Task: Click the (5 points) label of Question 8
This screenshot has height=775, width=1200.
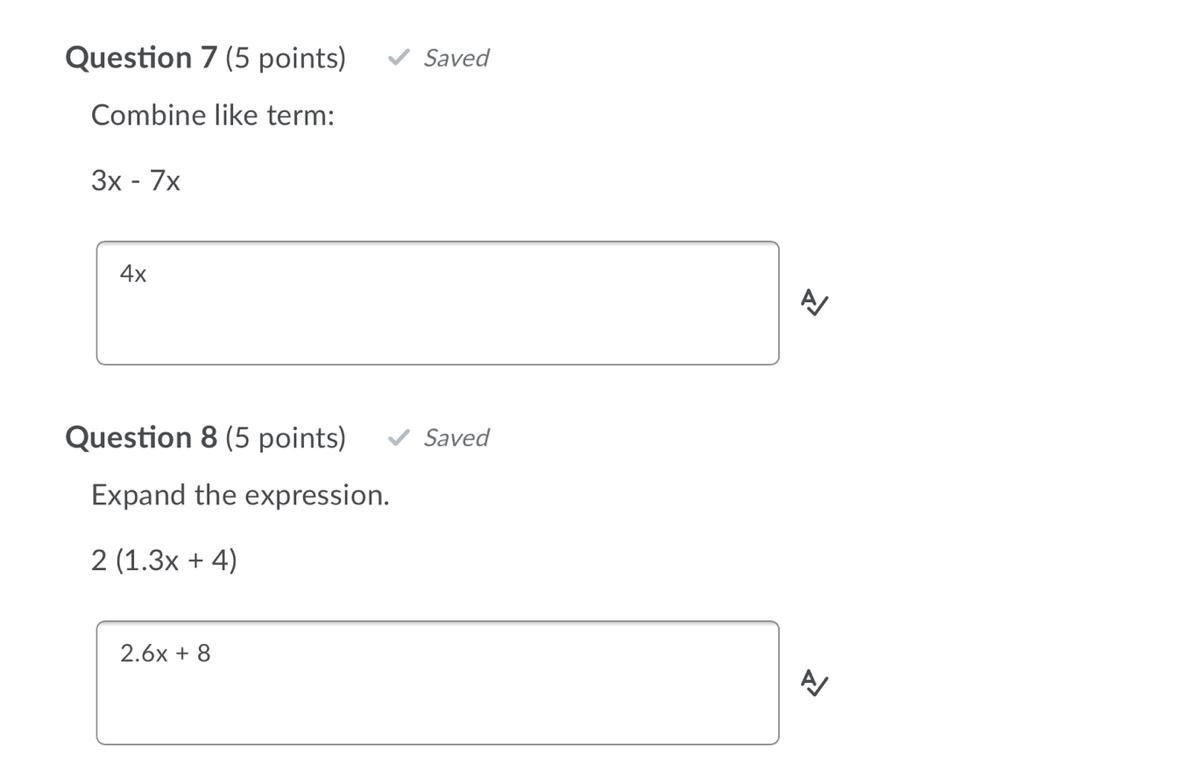Action: coord(285,438)
